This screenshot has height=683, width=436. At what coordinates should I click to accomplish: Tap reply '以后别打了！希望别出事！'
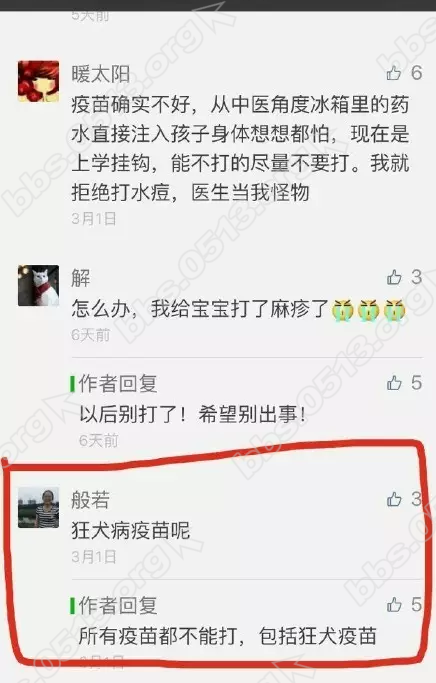tap(193, 414)
